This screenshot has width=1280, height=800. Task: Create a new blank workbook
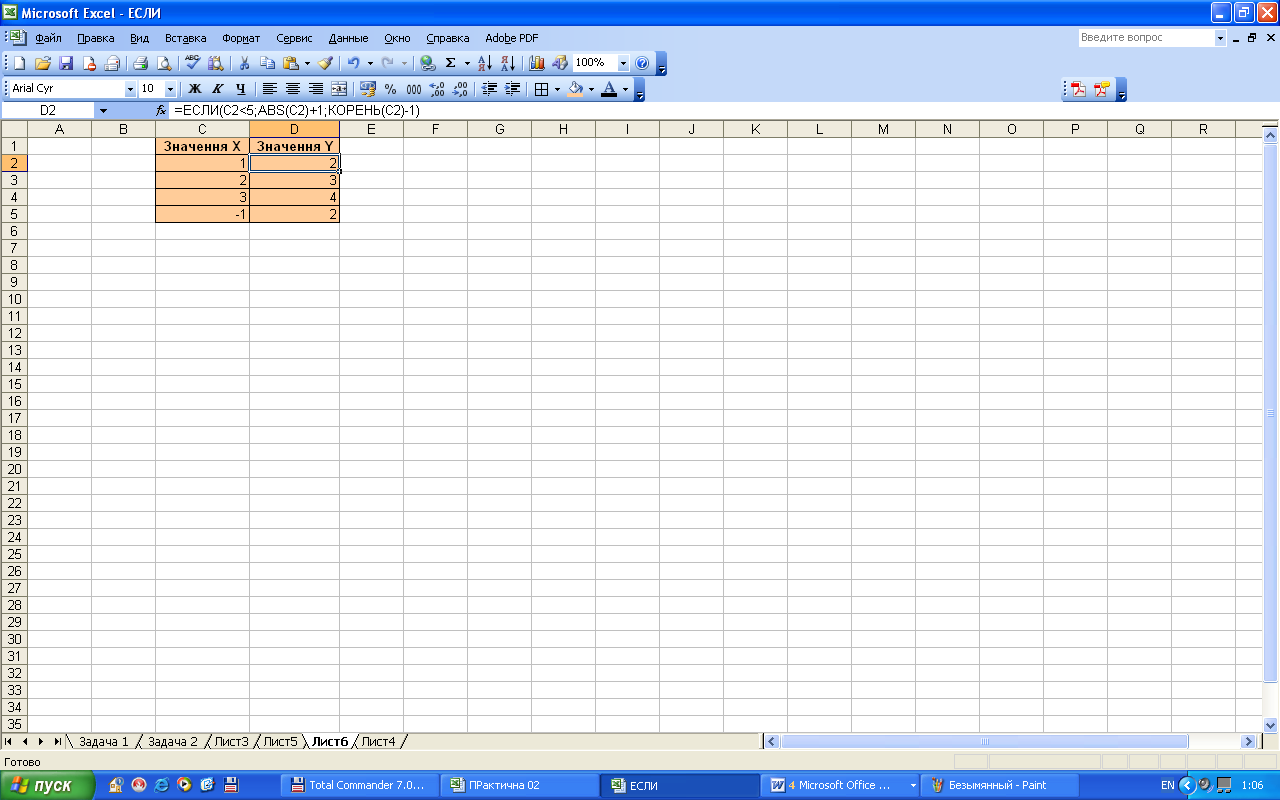click(x=19, y=63)
